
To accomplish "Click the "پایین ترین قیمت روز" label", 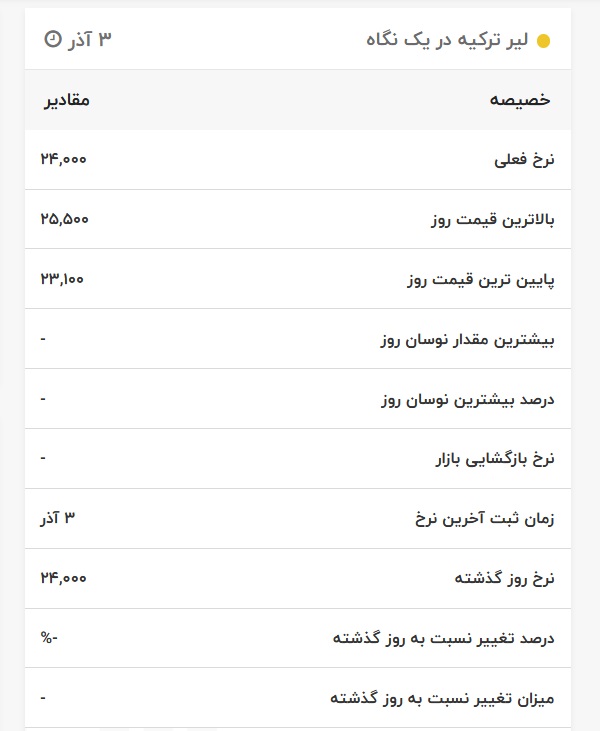I will (480, 279).
